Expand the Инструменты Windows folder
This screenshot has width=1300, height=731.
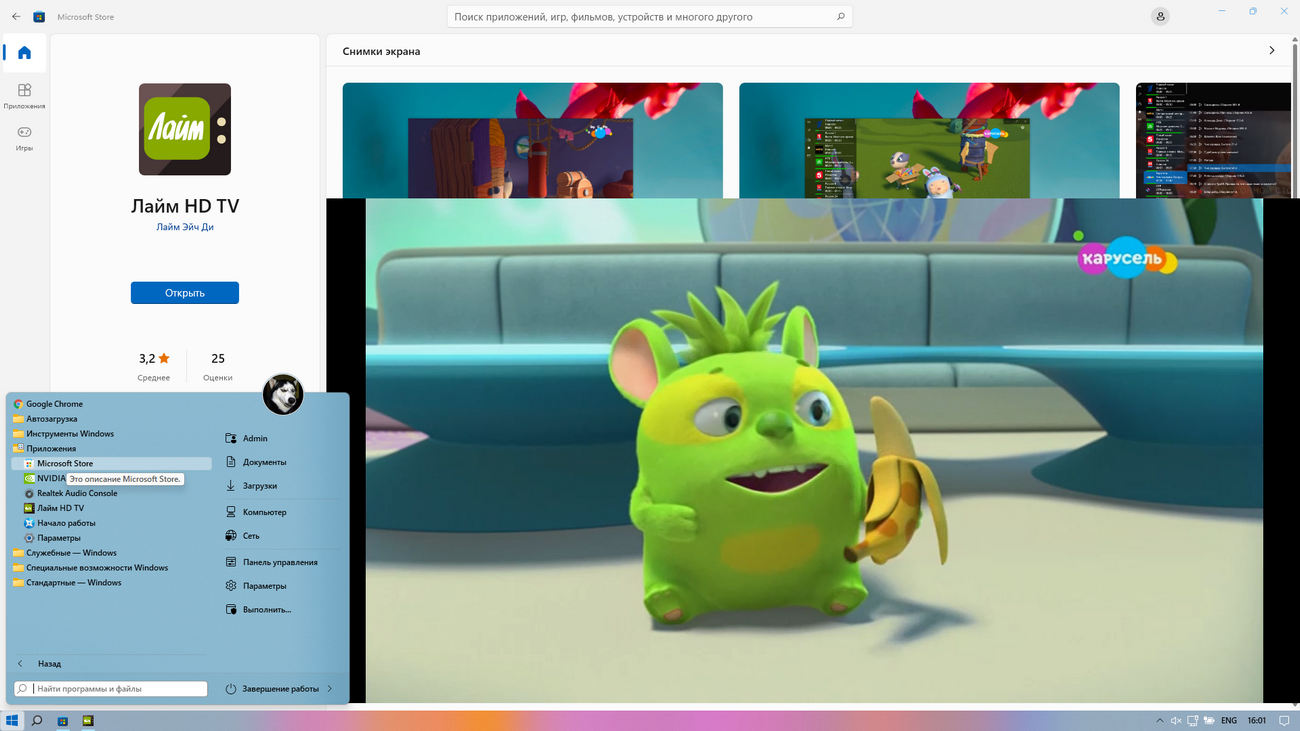tap(70, 434)
